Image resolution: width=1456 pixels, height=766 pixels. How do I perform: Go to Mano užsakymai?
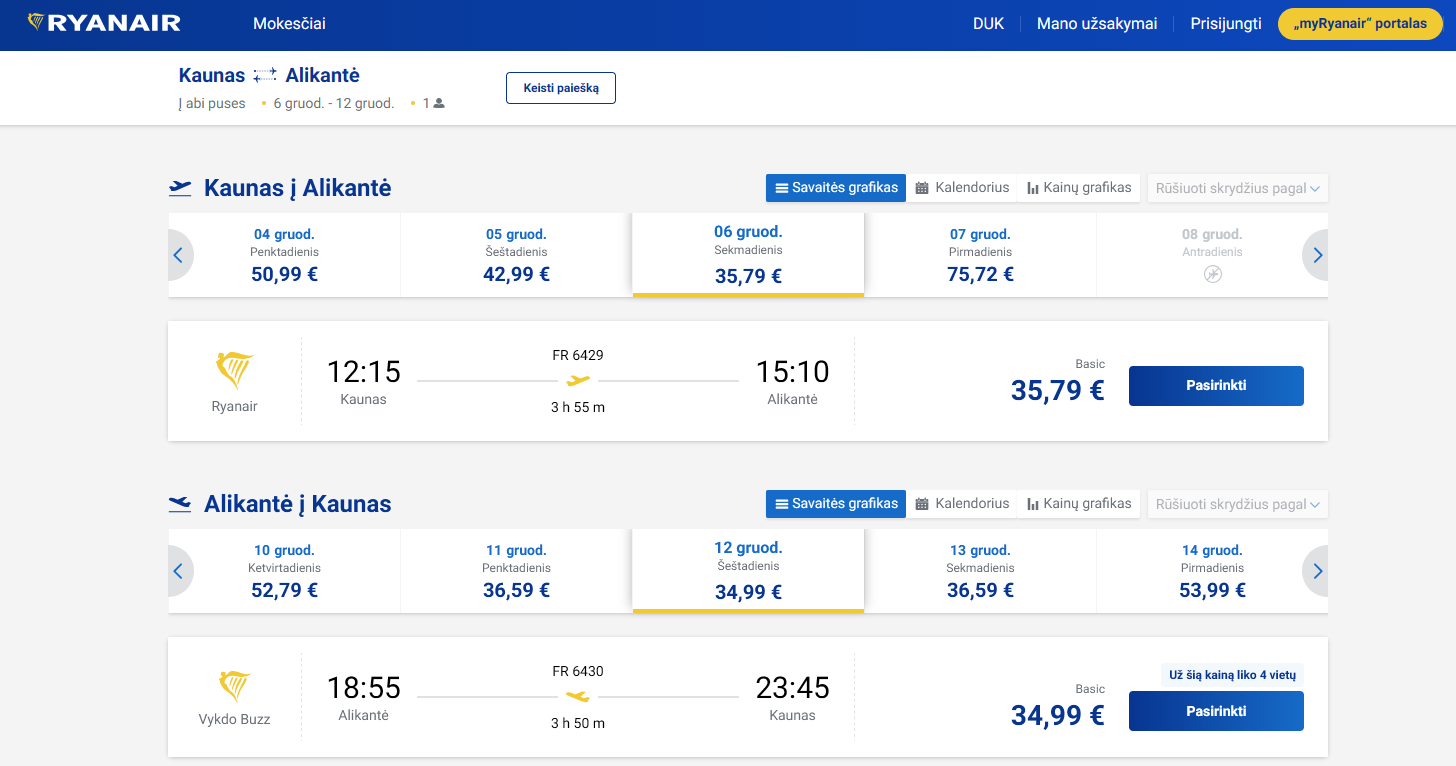click(x=1097, y=23)
